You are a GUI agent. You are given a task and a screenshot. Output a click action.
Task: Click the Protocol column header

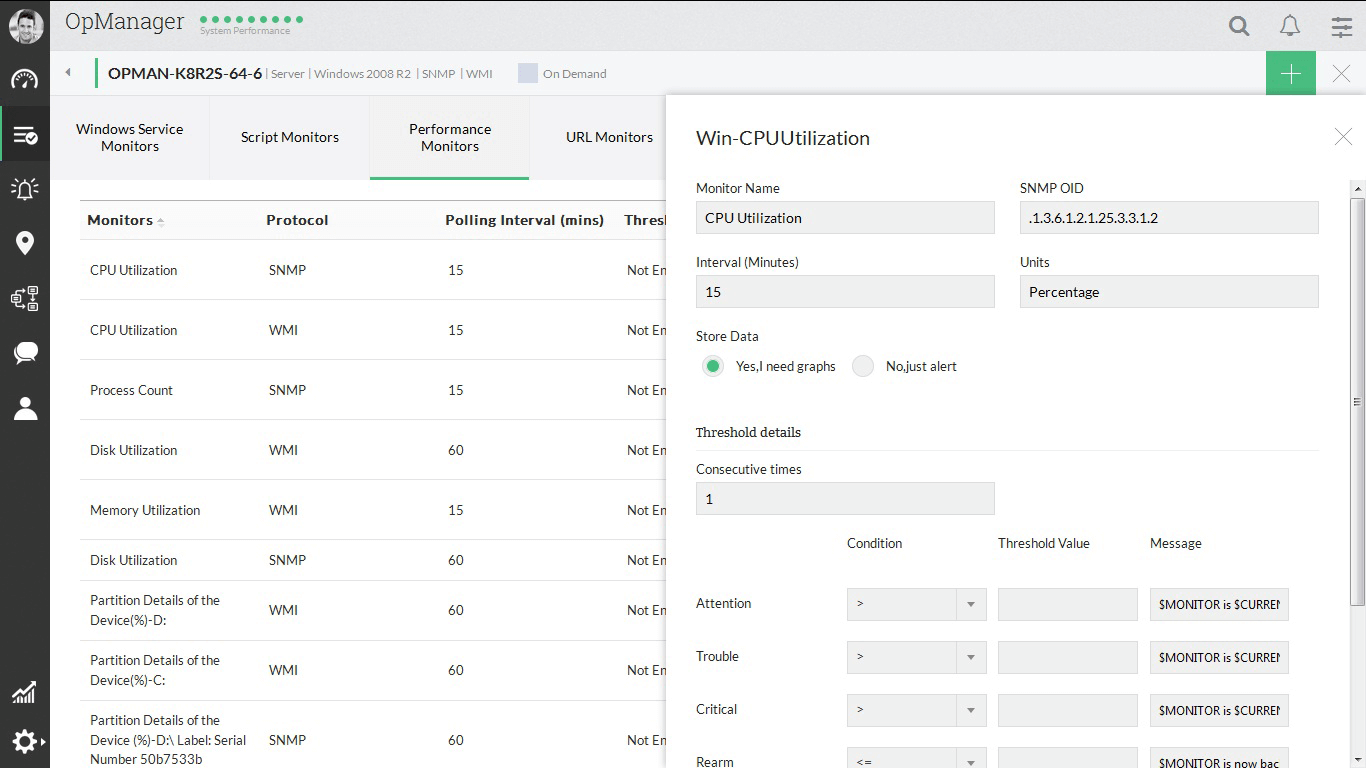[x=297, y=220]
